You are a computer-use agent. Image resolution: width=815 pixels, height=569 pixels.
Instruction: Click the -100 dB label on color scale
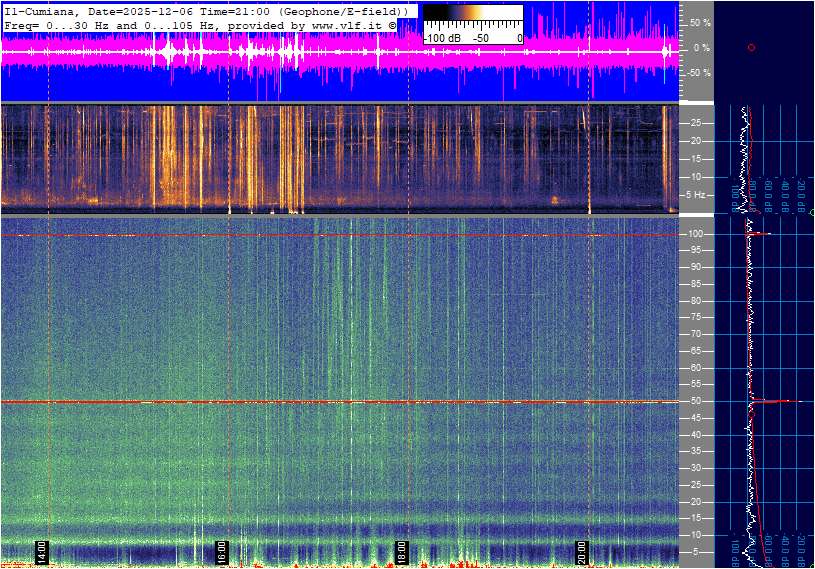[x=441, y=38]
